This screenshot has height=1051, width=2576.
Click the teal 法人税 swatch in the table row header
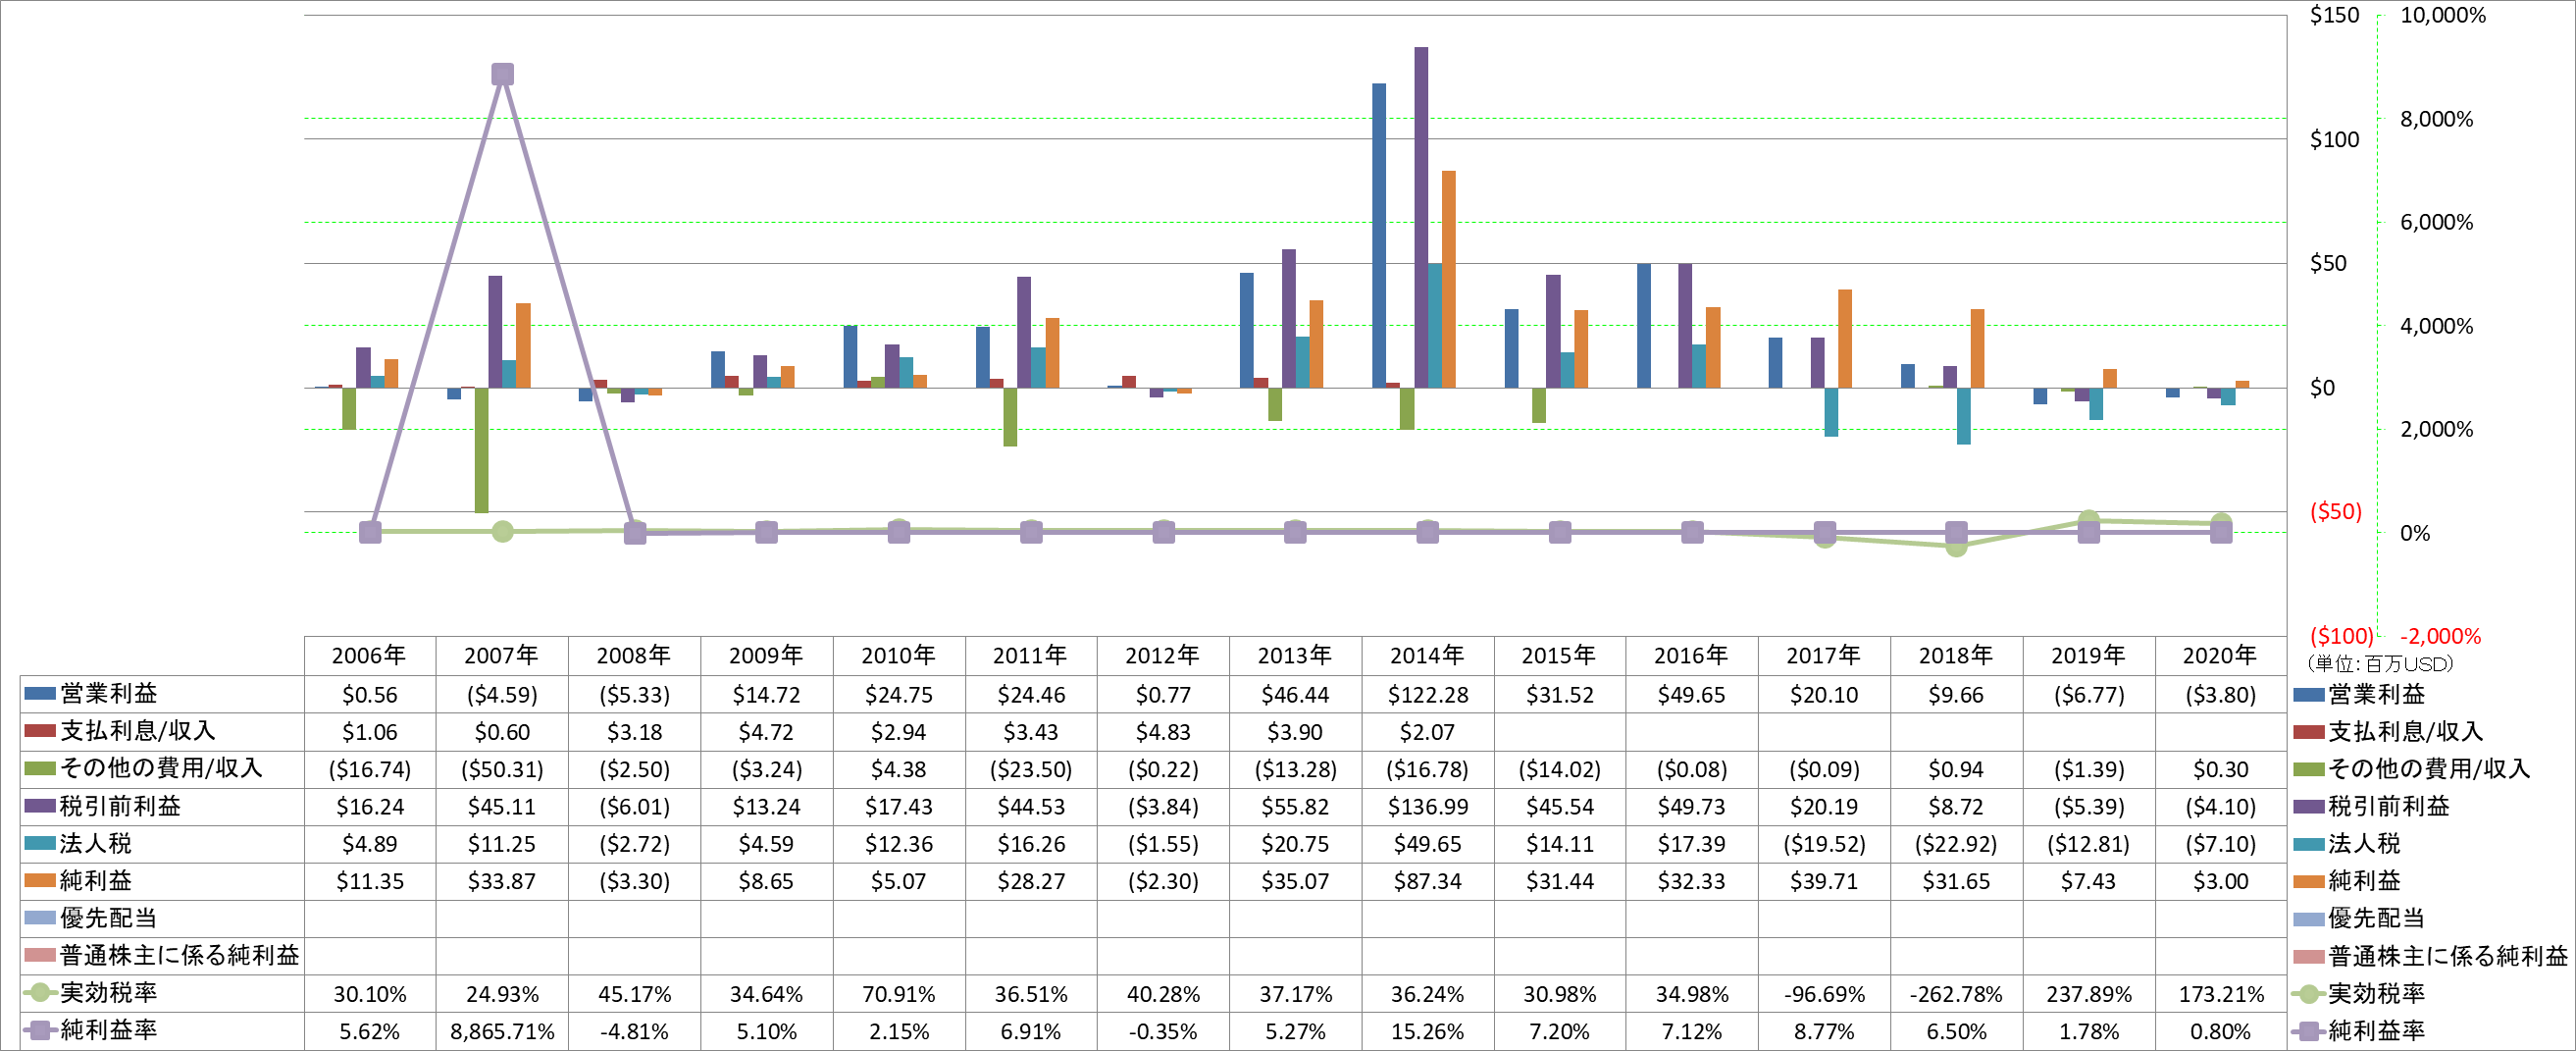coord(40,843)
